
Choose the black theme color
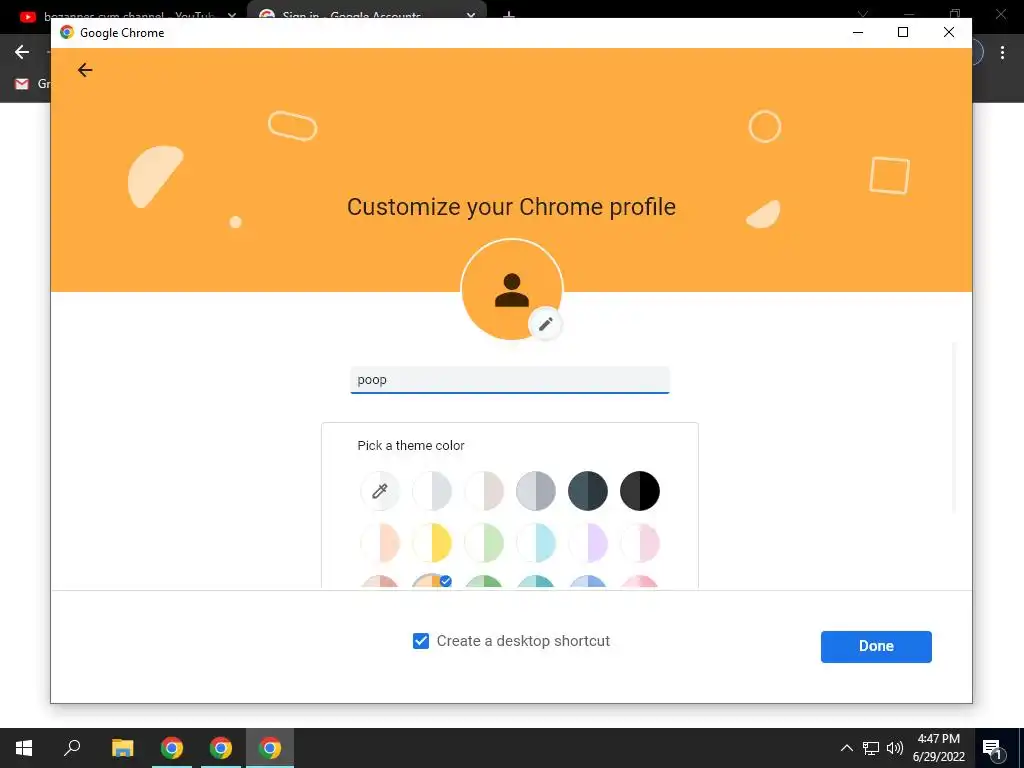(x=640, y=490)
